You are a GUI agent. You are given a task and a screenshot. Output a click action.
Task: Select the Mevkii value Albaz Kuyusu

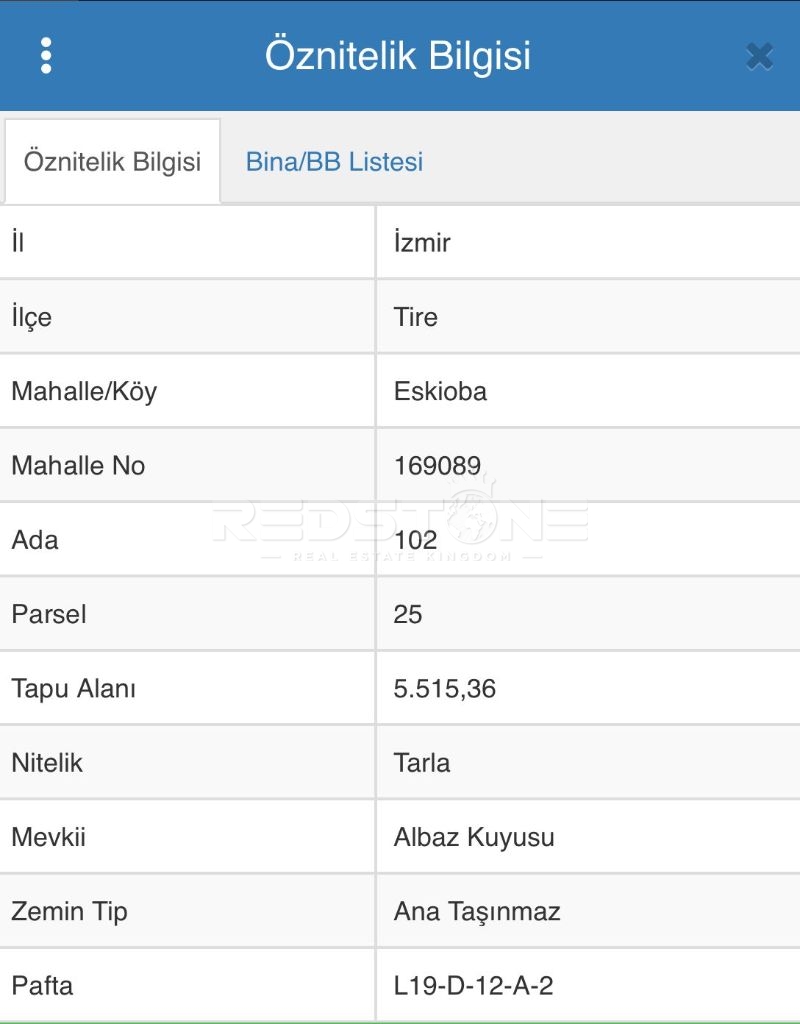coord(474,837)
